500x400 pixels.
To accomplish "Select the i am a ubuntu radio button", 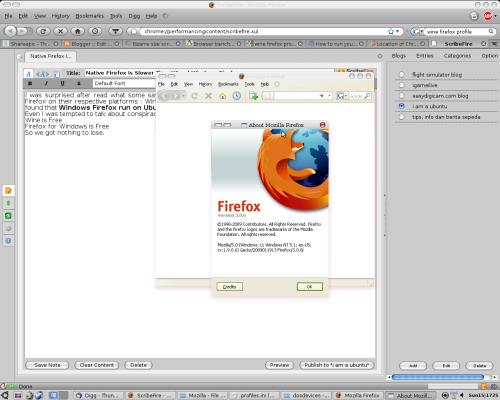I will pyautogui.click(x=402, y=106).
